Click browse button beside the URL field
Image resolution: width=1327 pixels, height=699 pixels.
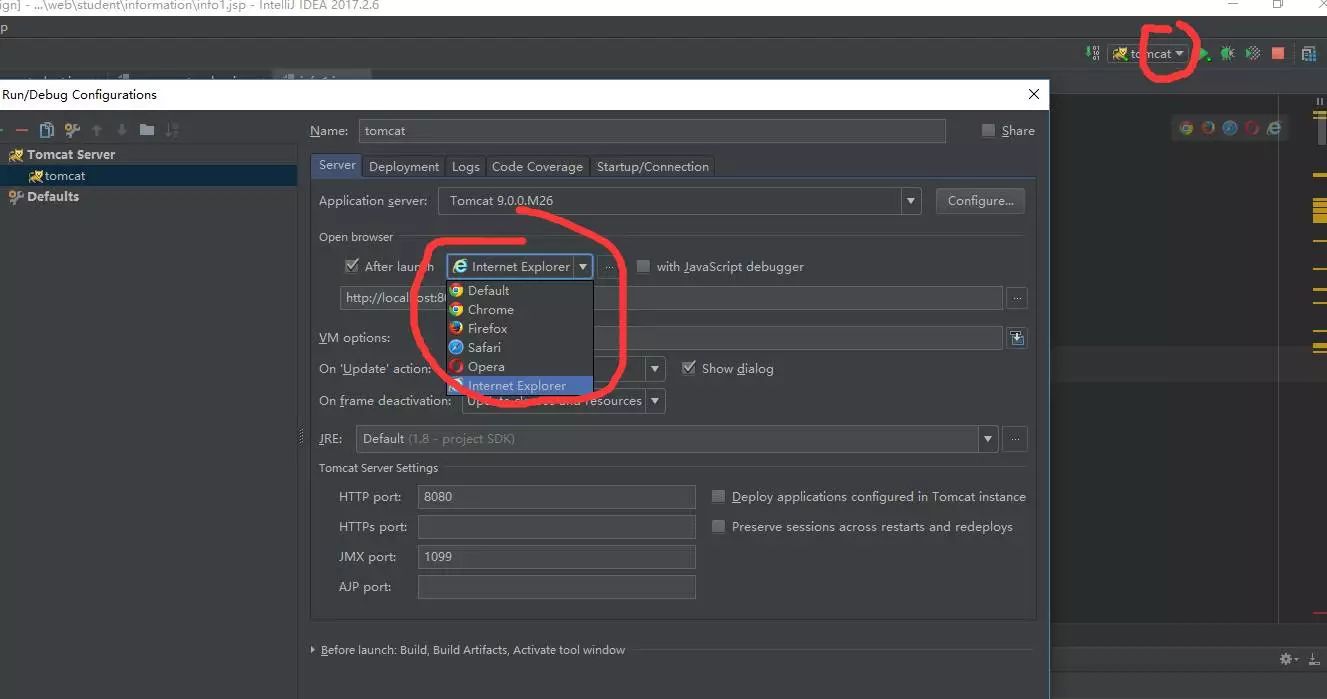pos(1017,298)
